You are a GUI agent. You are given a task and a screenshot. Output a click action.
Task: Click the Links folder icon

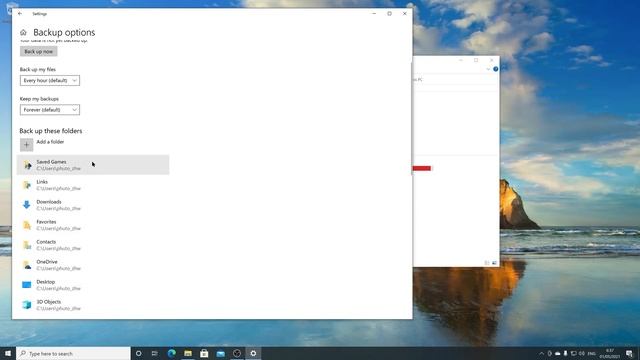pyautogui.click(x=27, y=185)
